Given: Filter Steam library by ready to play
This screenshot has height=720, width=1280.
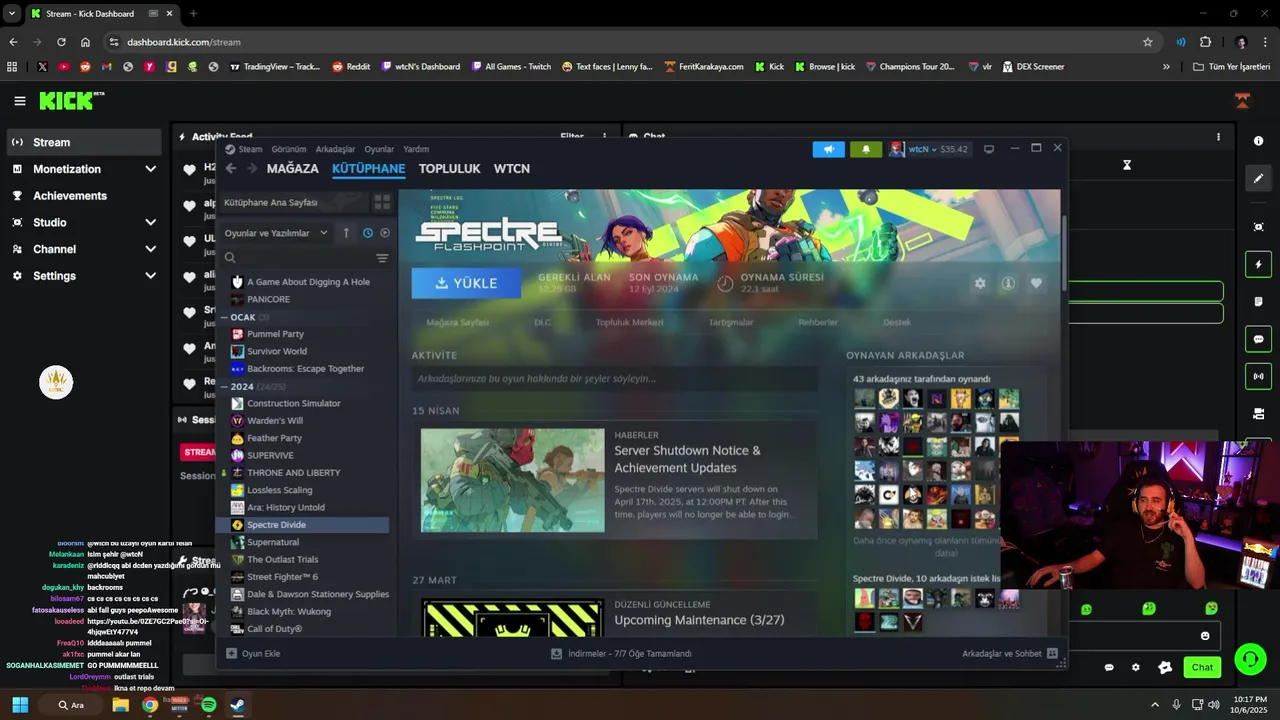Looking at the screenshot, I should [385, 233].
